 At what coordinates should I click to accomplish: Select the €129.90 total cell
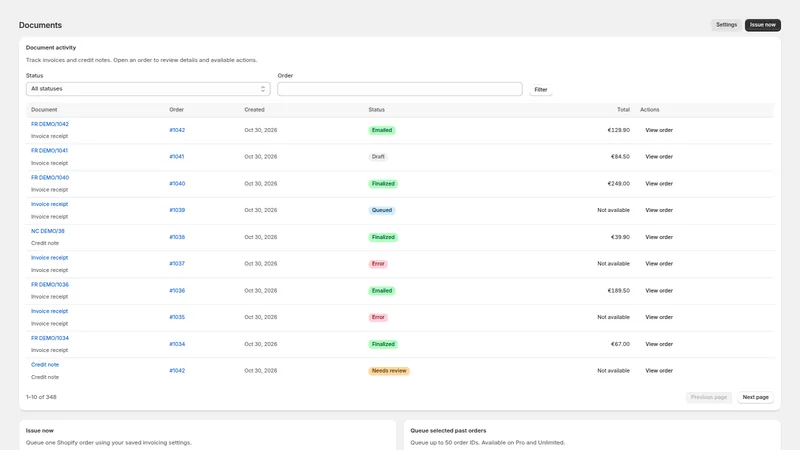coord(618,130)
